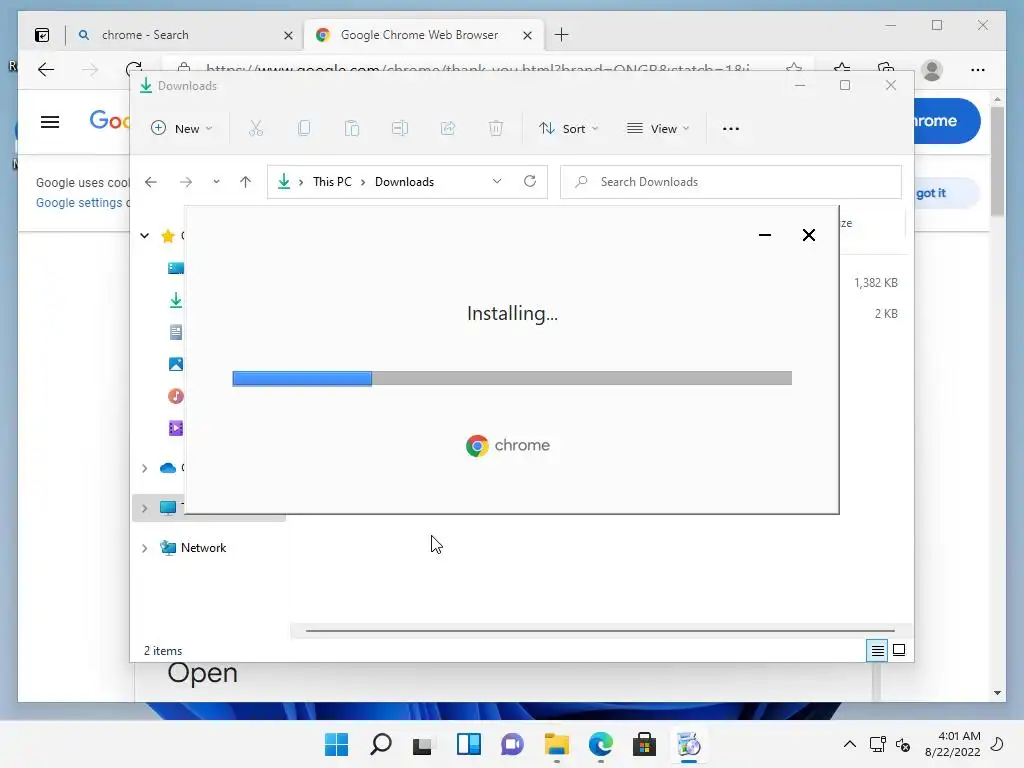Open the Sort dropdown in Explorer

click(x=568, y=129)
